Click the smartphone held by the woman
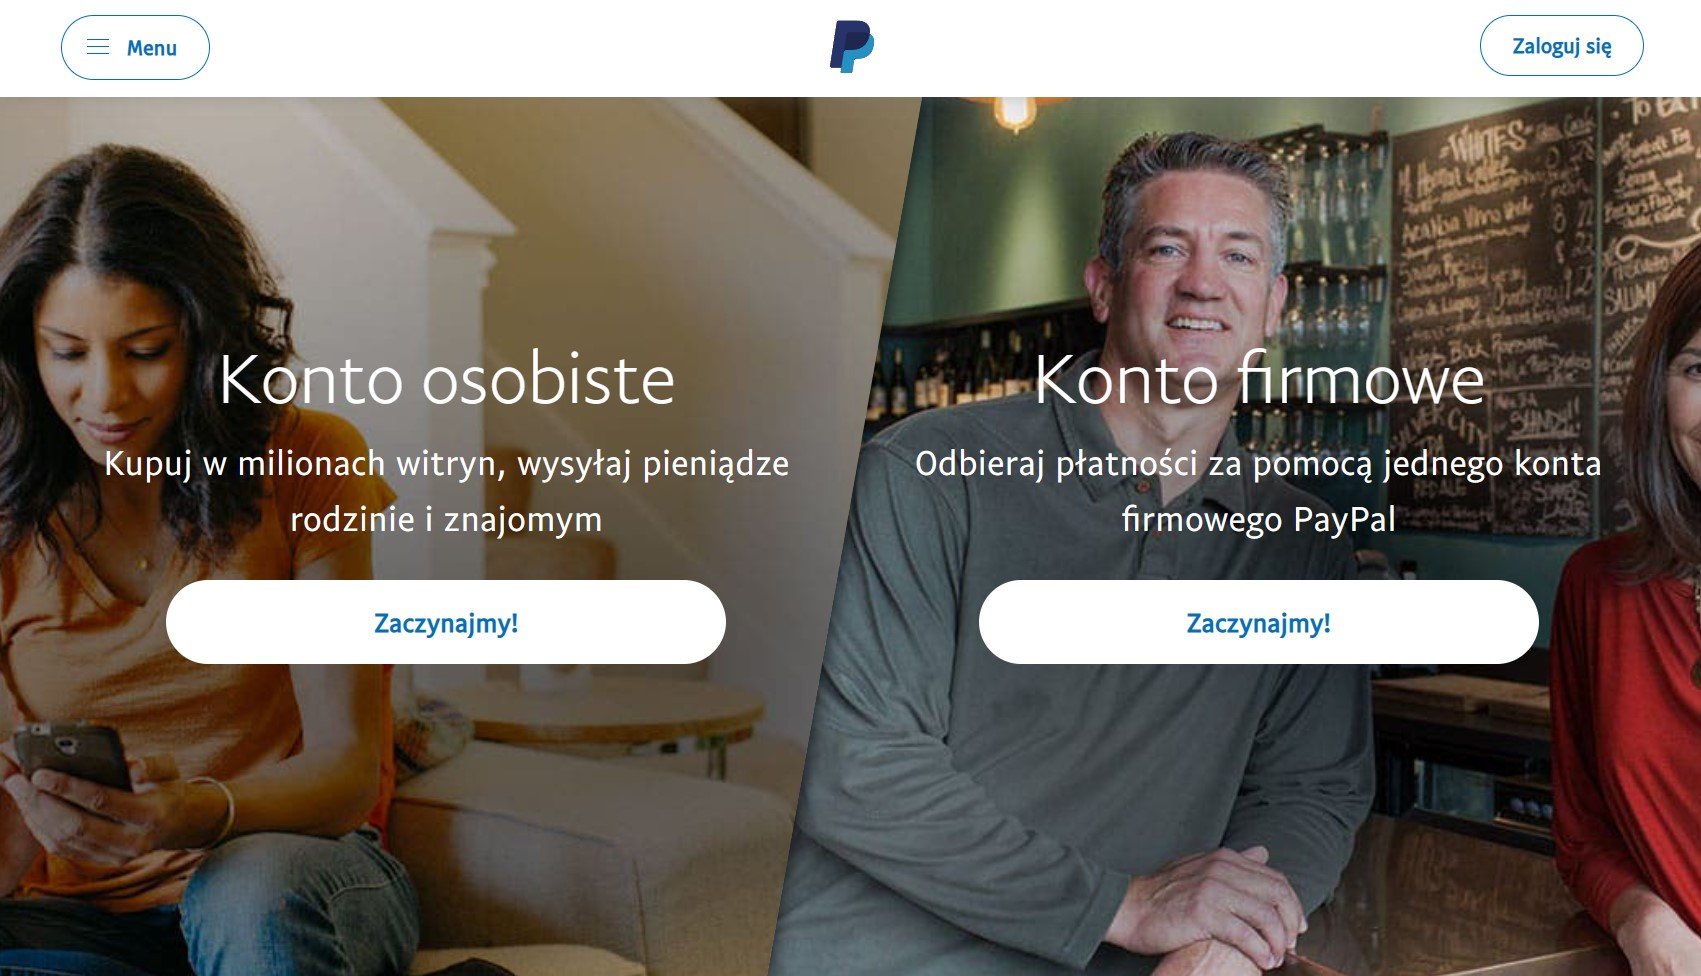This screenshot has height=976, width=1701. coord(72,757)
